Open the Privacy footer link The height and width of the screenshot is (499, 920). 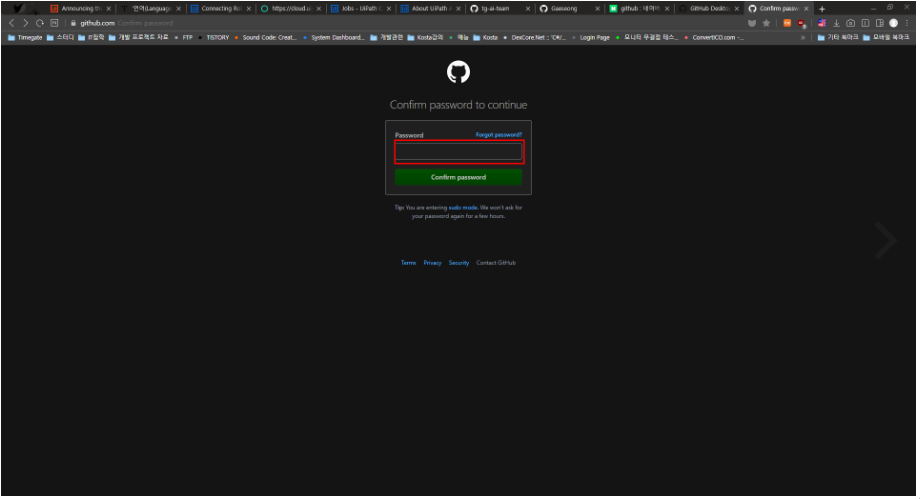pos(434,264)
